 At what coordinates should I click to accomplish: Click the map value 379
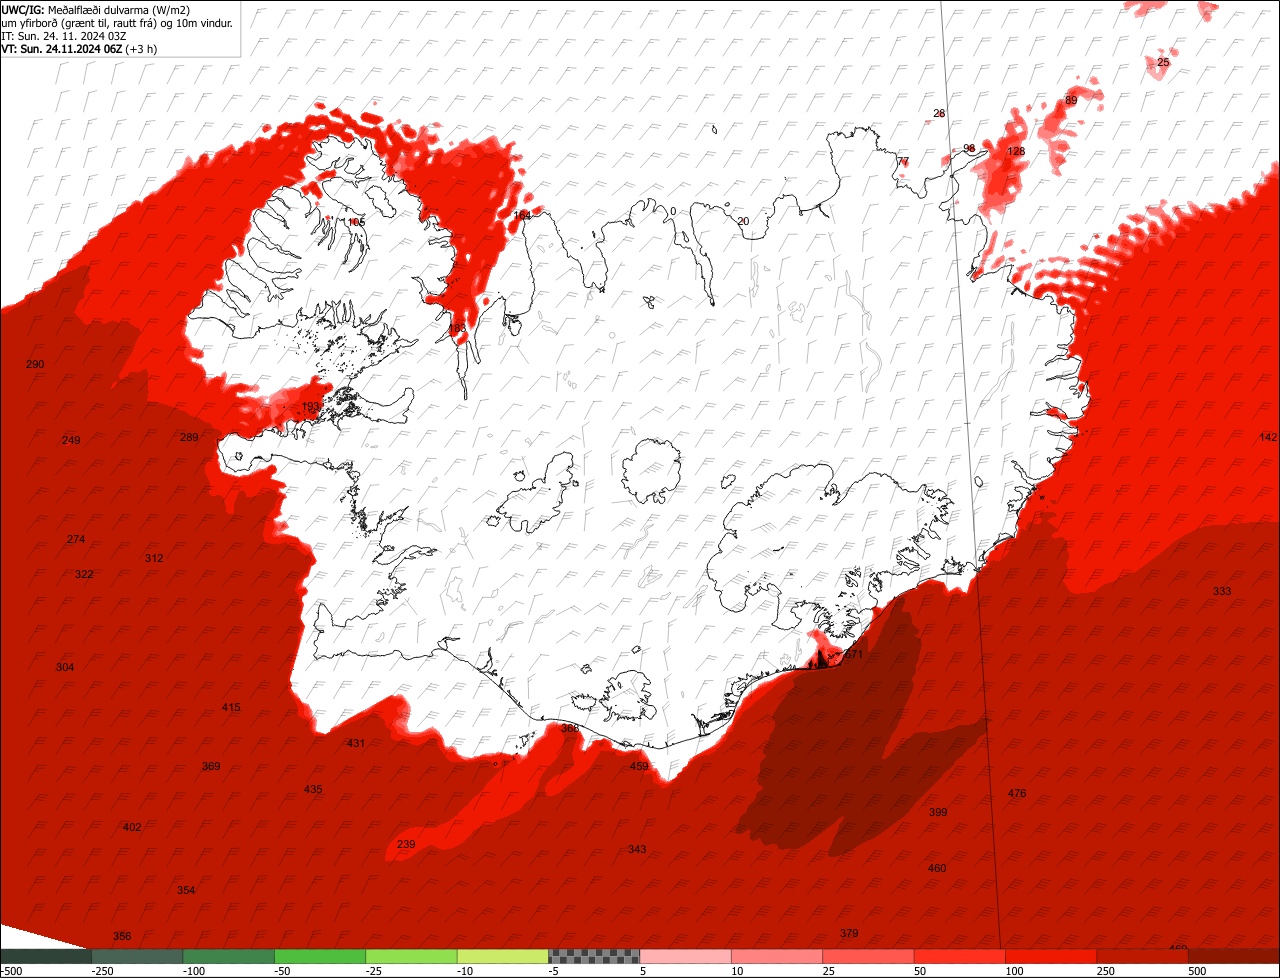click(x=849, y=933)
